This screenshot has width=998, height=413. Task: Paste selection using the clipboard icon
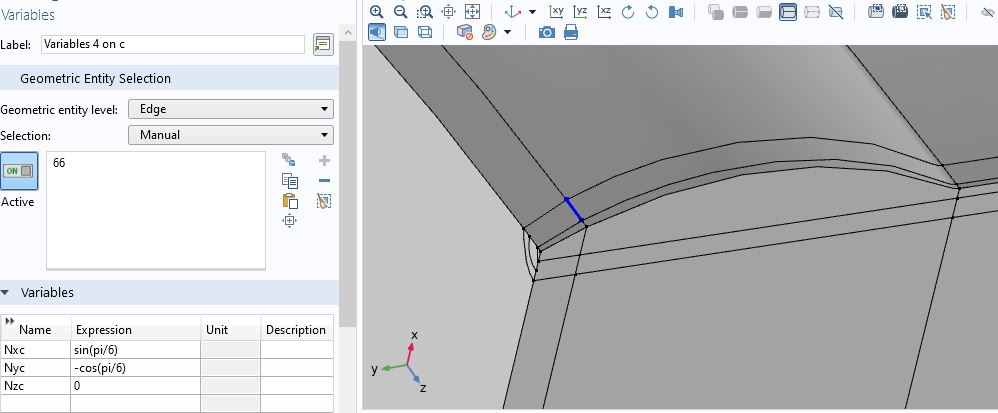(x=290, y=201)
